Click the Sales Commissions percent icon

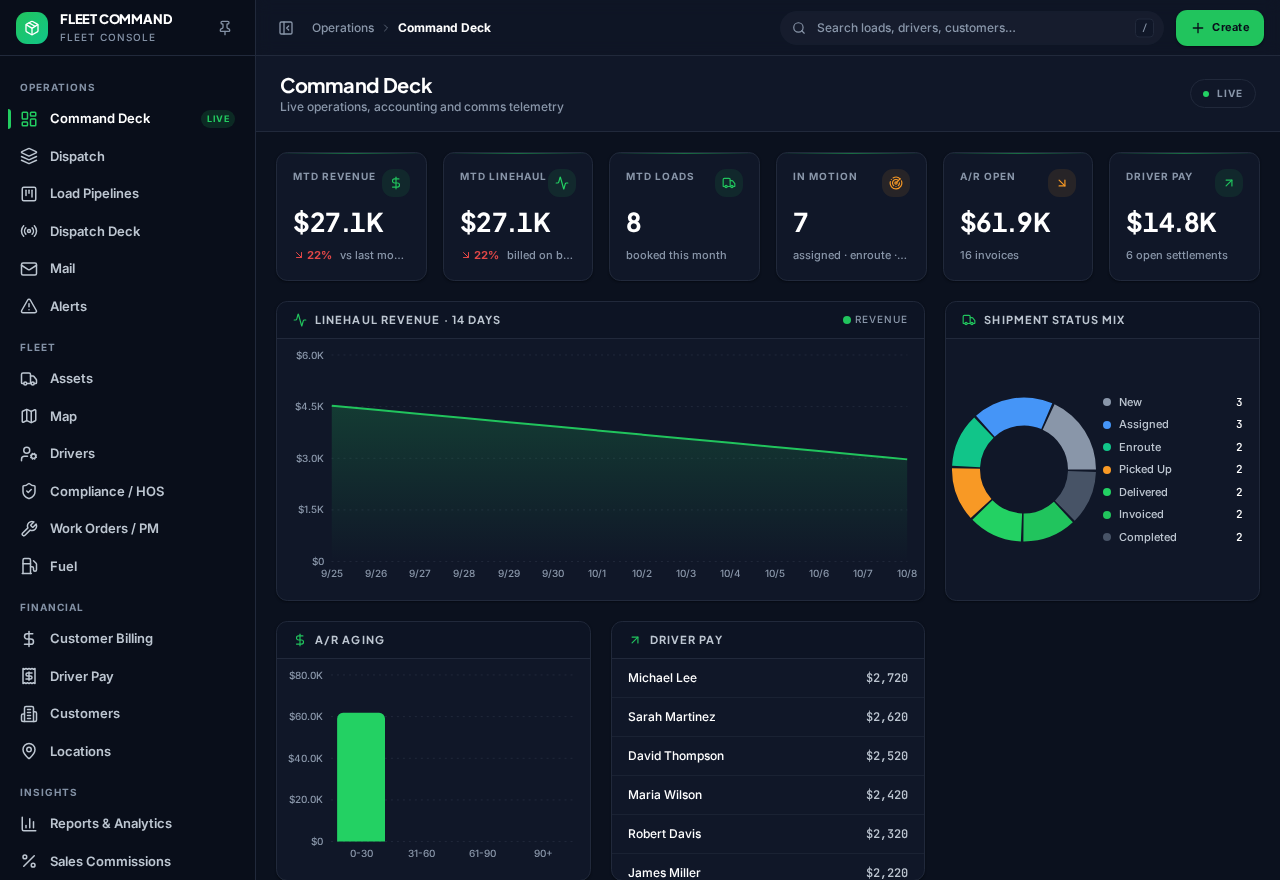click(29, 861)
